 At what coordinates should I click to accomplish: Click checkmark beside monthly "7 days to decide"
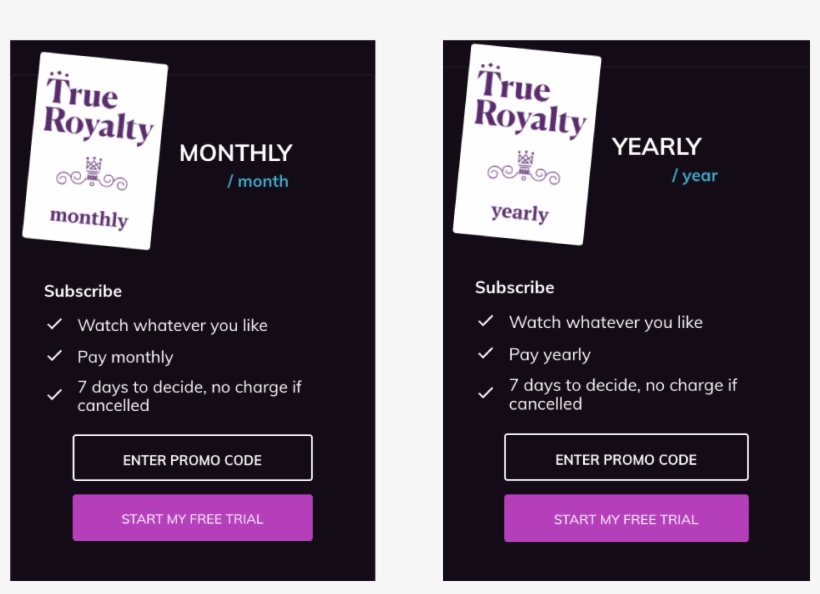pyautogui.click(x=55, y=395)
